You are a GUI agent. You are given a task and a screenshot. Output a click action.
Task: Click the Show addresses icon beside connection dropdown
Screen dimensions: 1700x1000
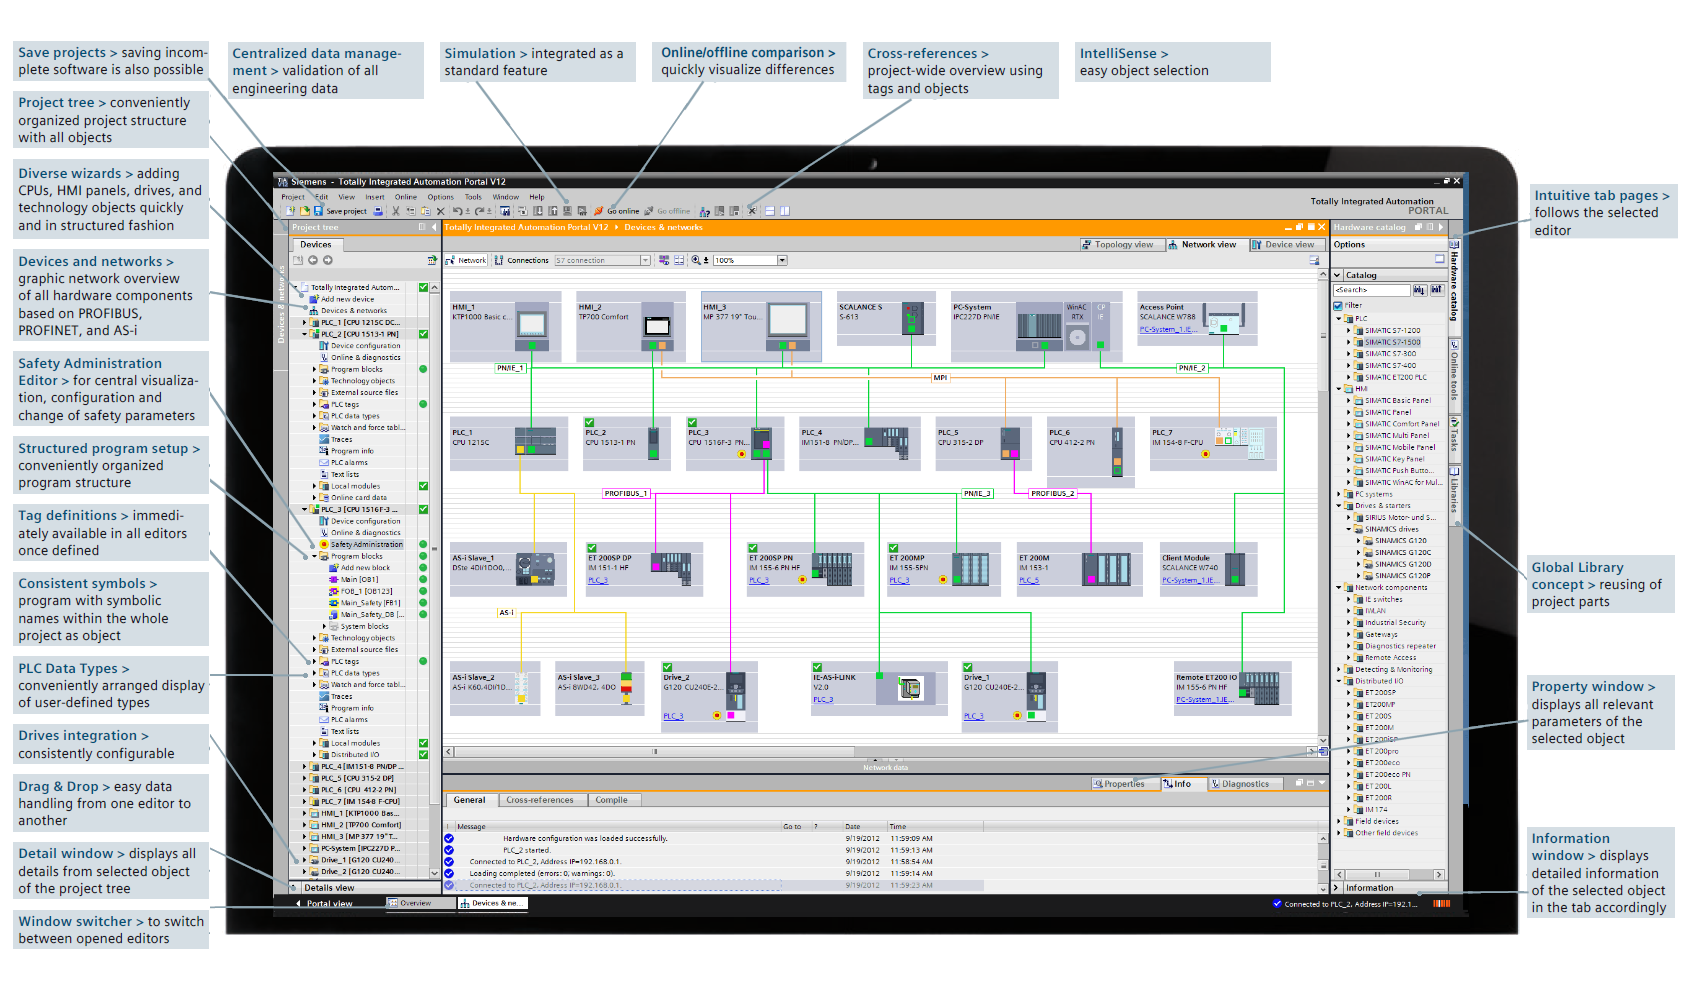664,260
